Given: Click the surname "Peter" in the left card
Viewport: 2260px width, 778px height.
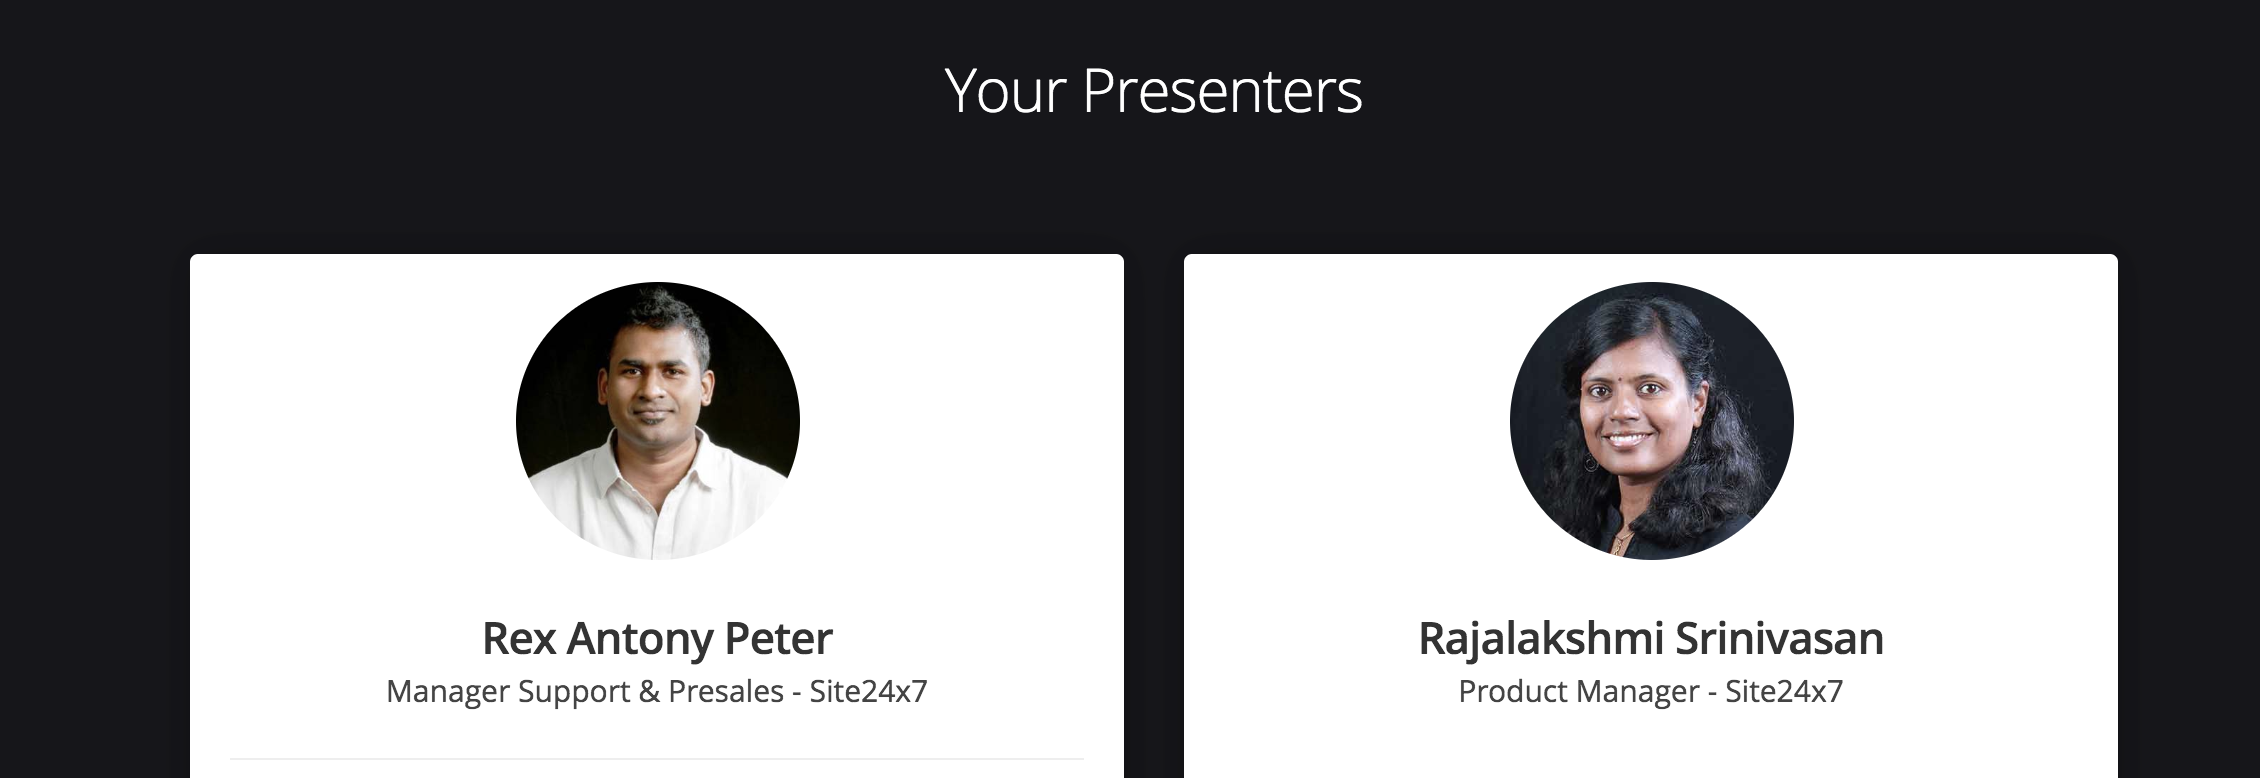Looking at the screenshot, I should (x=778, y=638).
